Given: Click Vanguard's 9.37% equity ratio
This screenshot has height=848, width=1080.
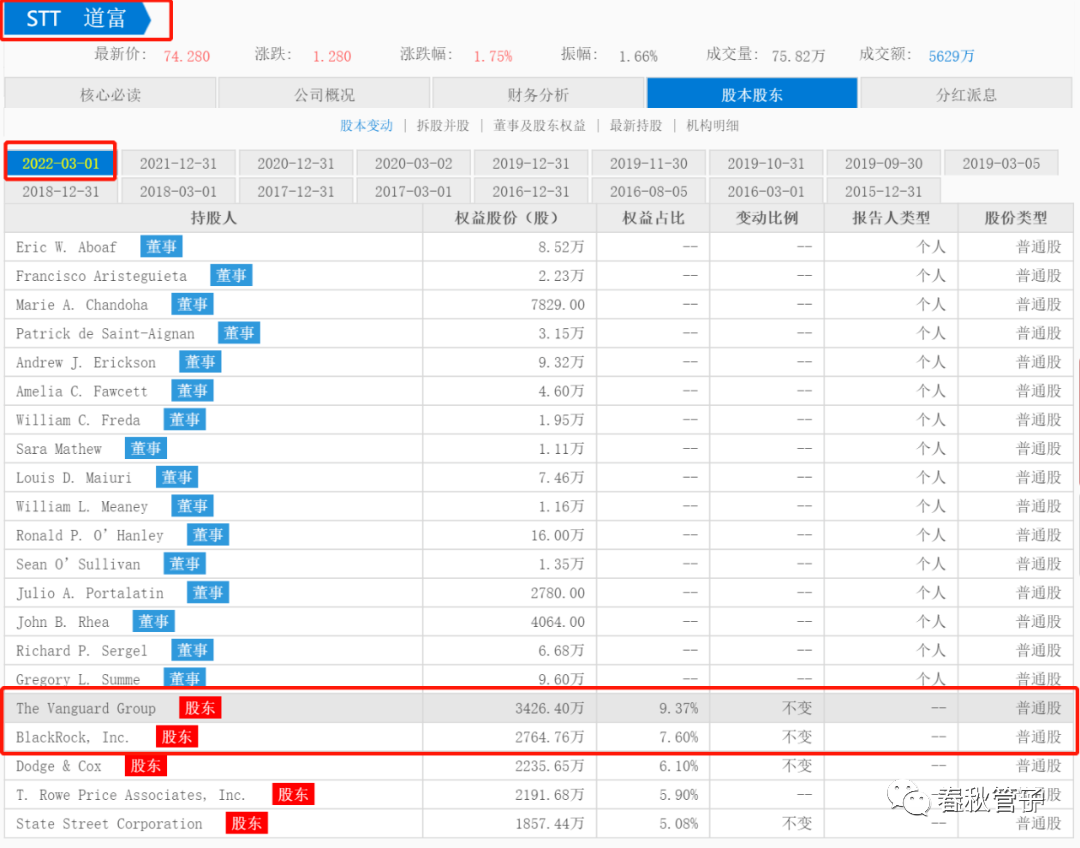Looking at the screenshot, I should pos(678,708).
